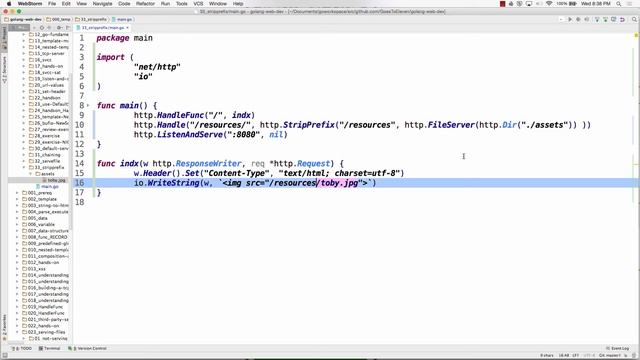Screen dimensions: 640x360
Task: Expand the 32_servefile folder
Action: click(24, 161)
